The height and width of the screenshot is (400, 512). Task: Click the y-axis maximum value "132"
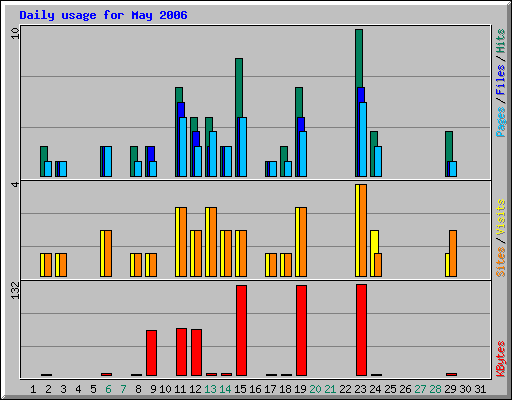15,290
